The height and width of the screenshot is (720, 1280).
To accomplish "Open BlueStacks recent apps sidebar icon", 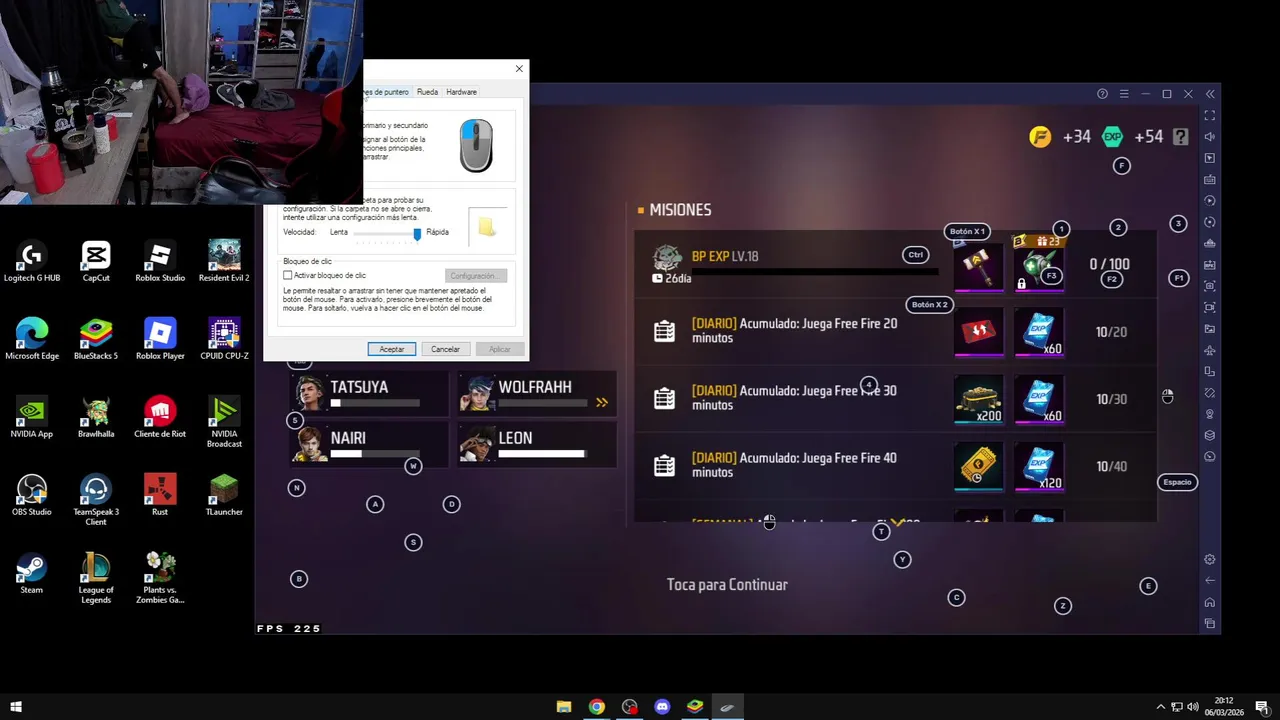I will (1210, 624).
